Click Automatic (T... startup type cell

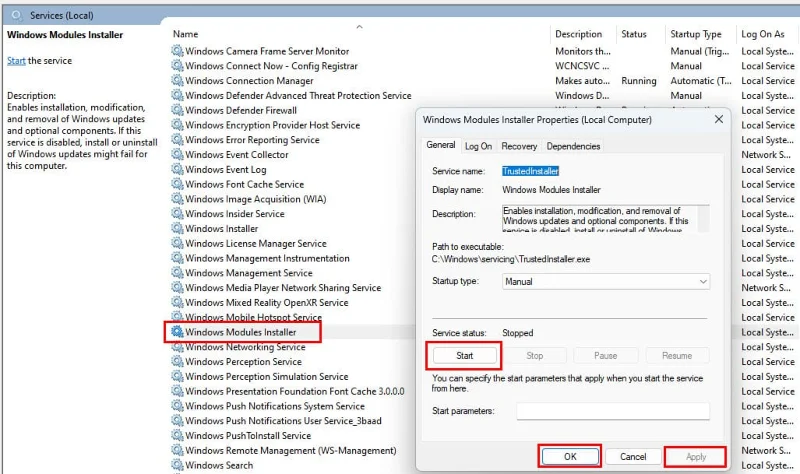coord(701,81)
